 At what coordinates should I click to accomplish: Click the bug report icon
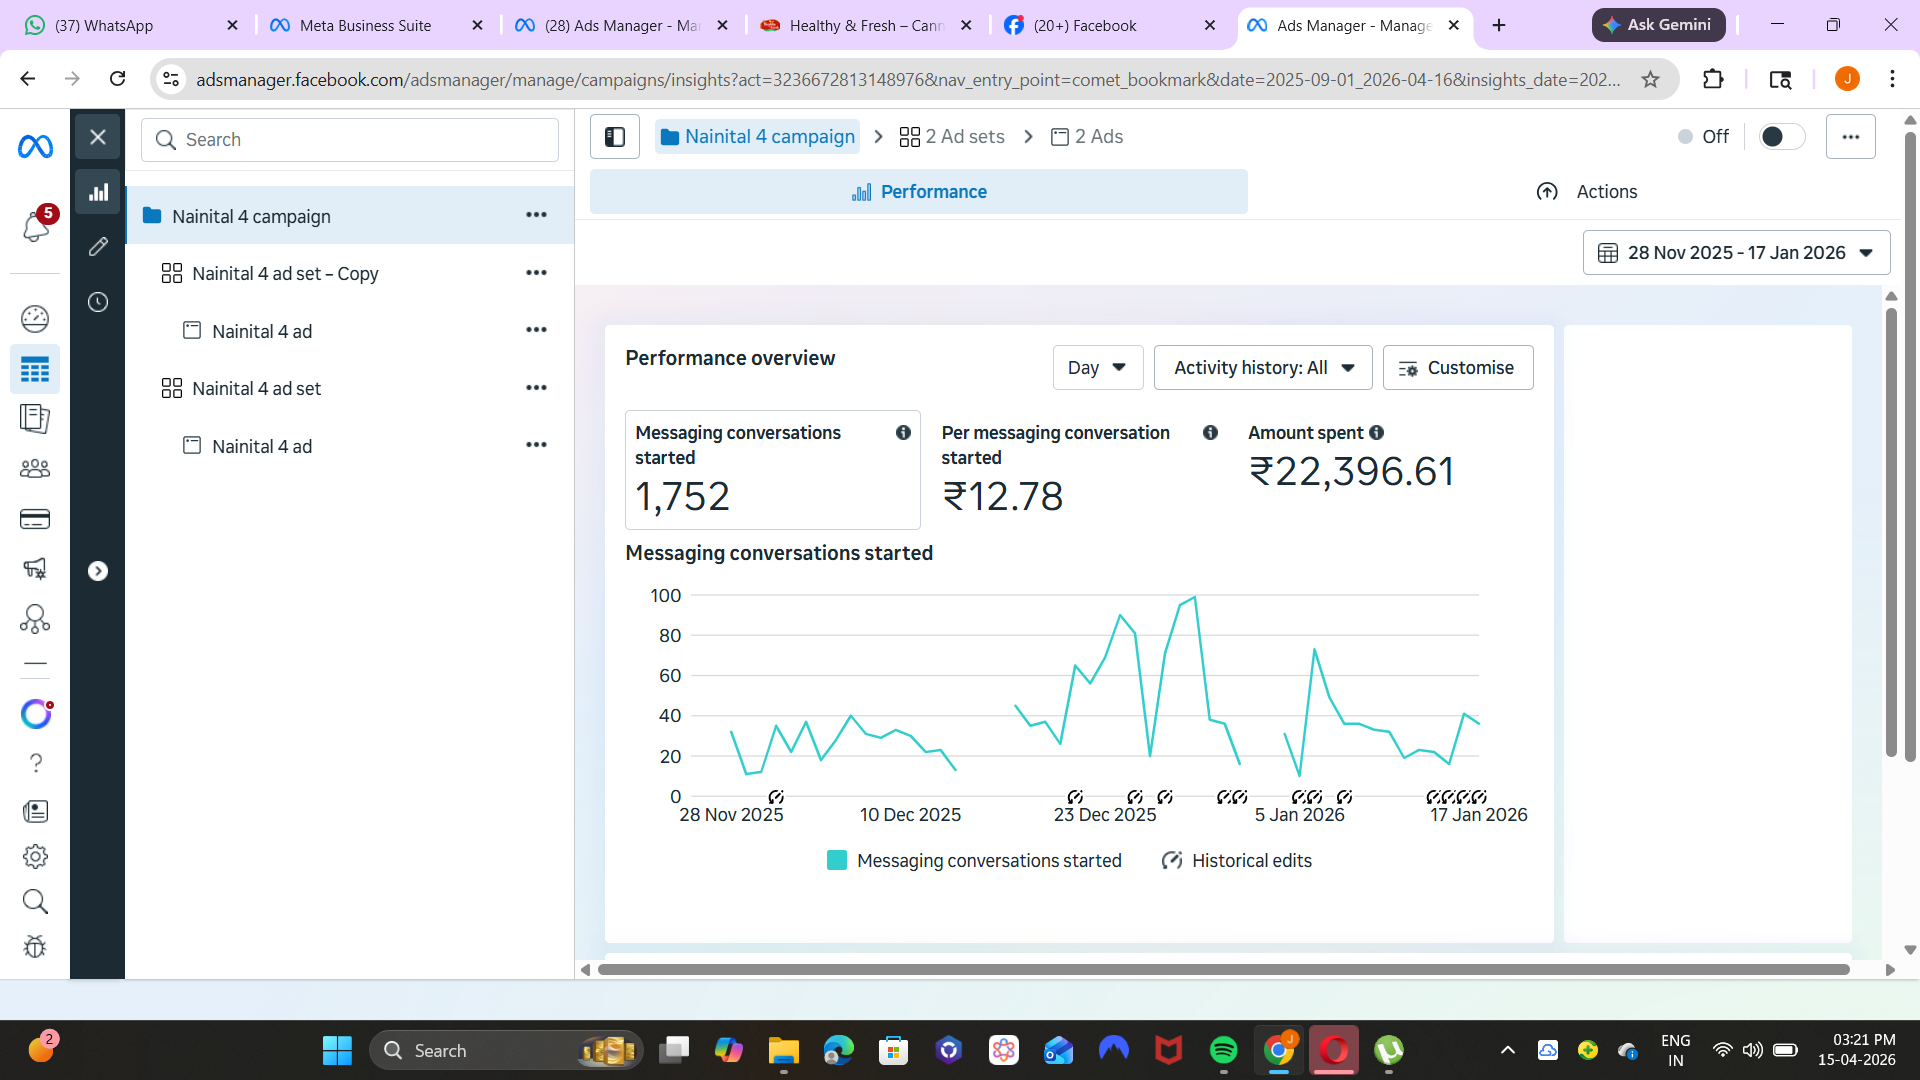point(35,946)
